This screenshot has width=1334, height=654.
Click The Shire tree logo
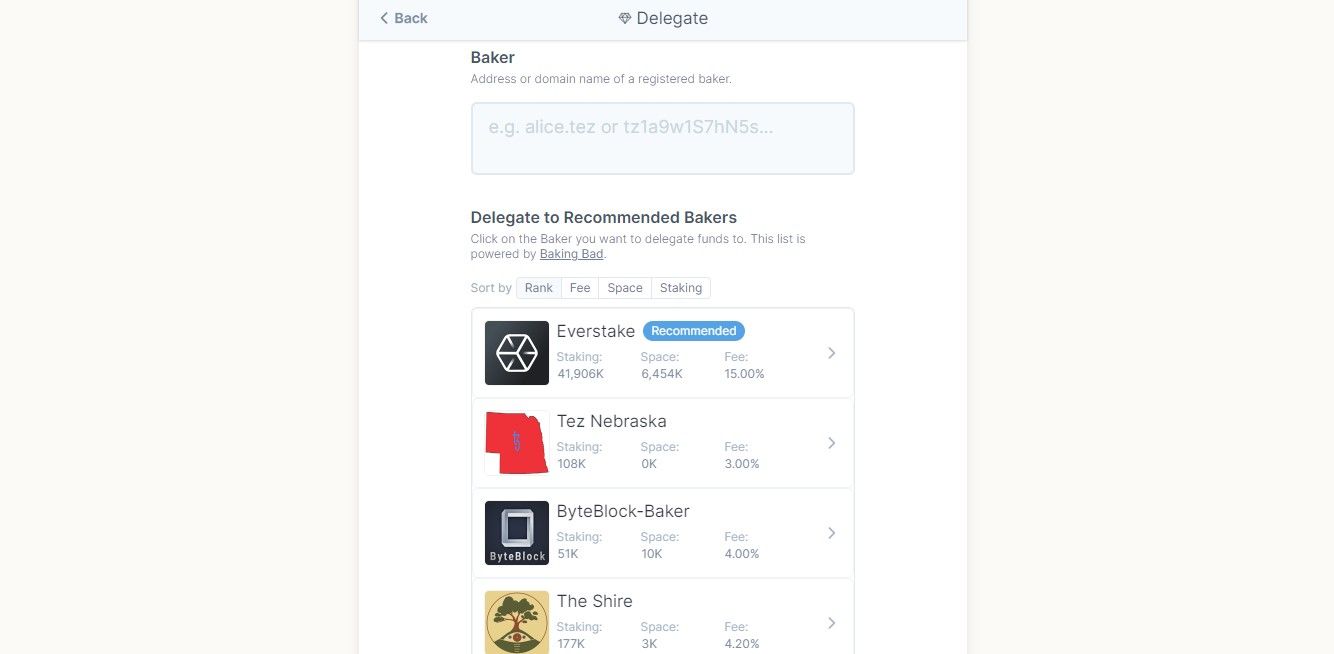coord(517,622)
